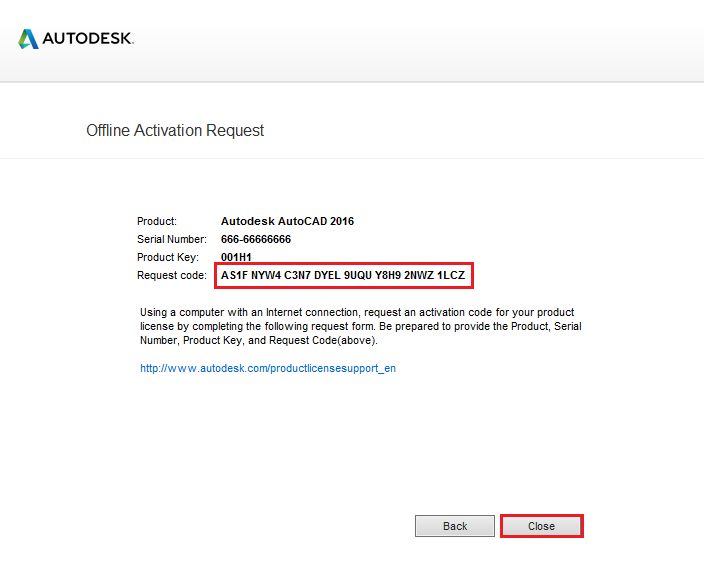Screen dimensions: 704x566
Task: Open the autodesk.com productlicensesupport_en link
Action: (x=268, y=369)
